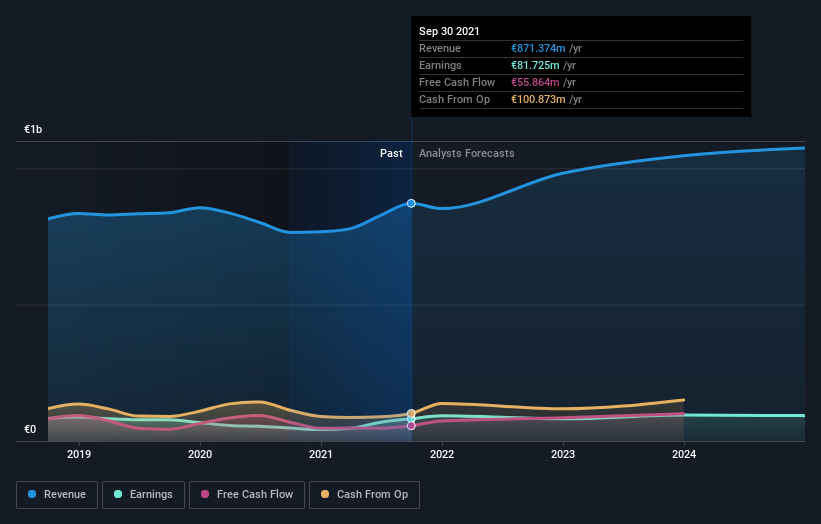Click the €55.864m free cash flow value
This screenshot has width=821, height=524.
[535, 82]
